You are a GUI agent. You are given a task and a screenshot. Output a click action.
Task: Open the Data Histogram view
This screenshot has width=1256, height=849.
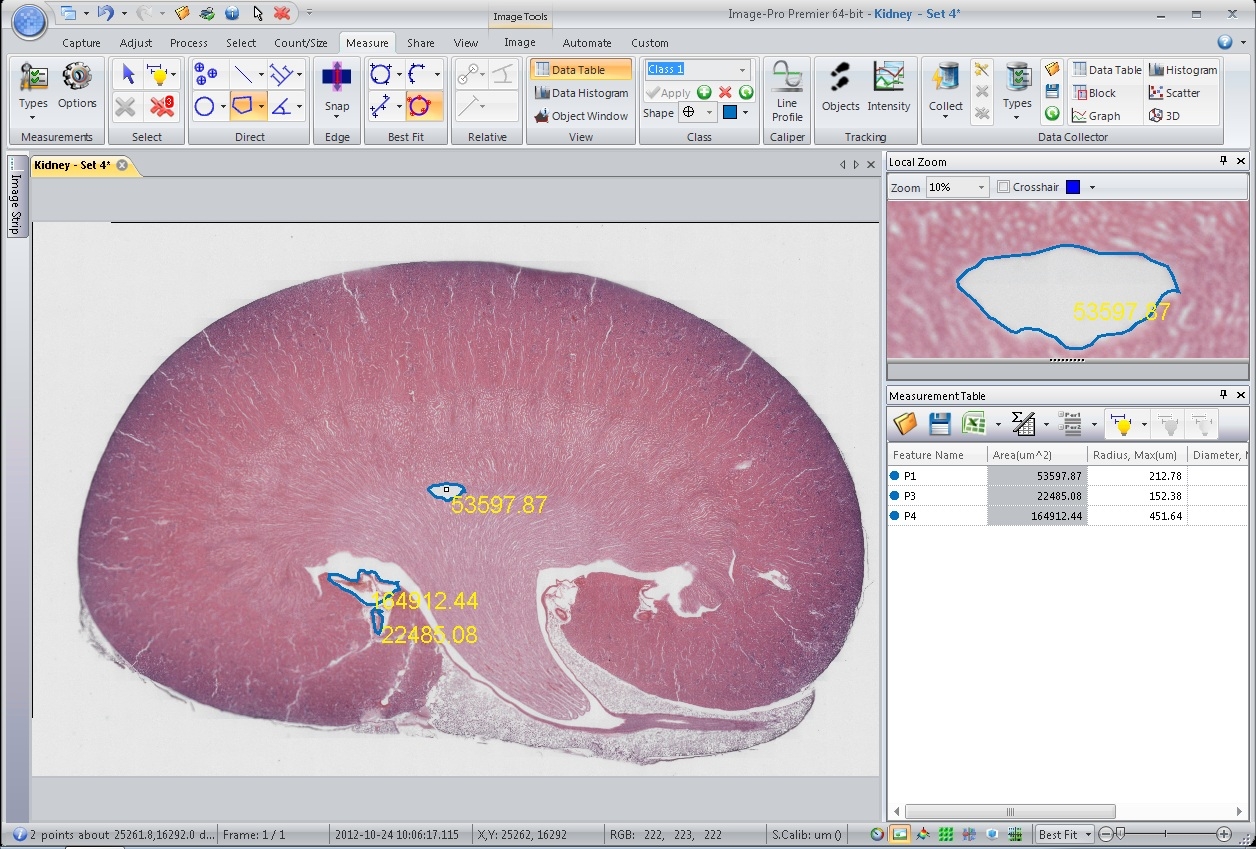(x=580, y=92)
